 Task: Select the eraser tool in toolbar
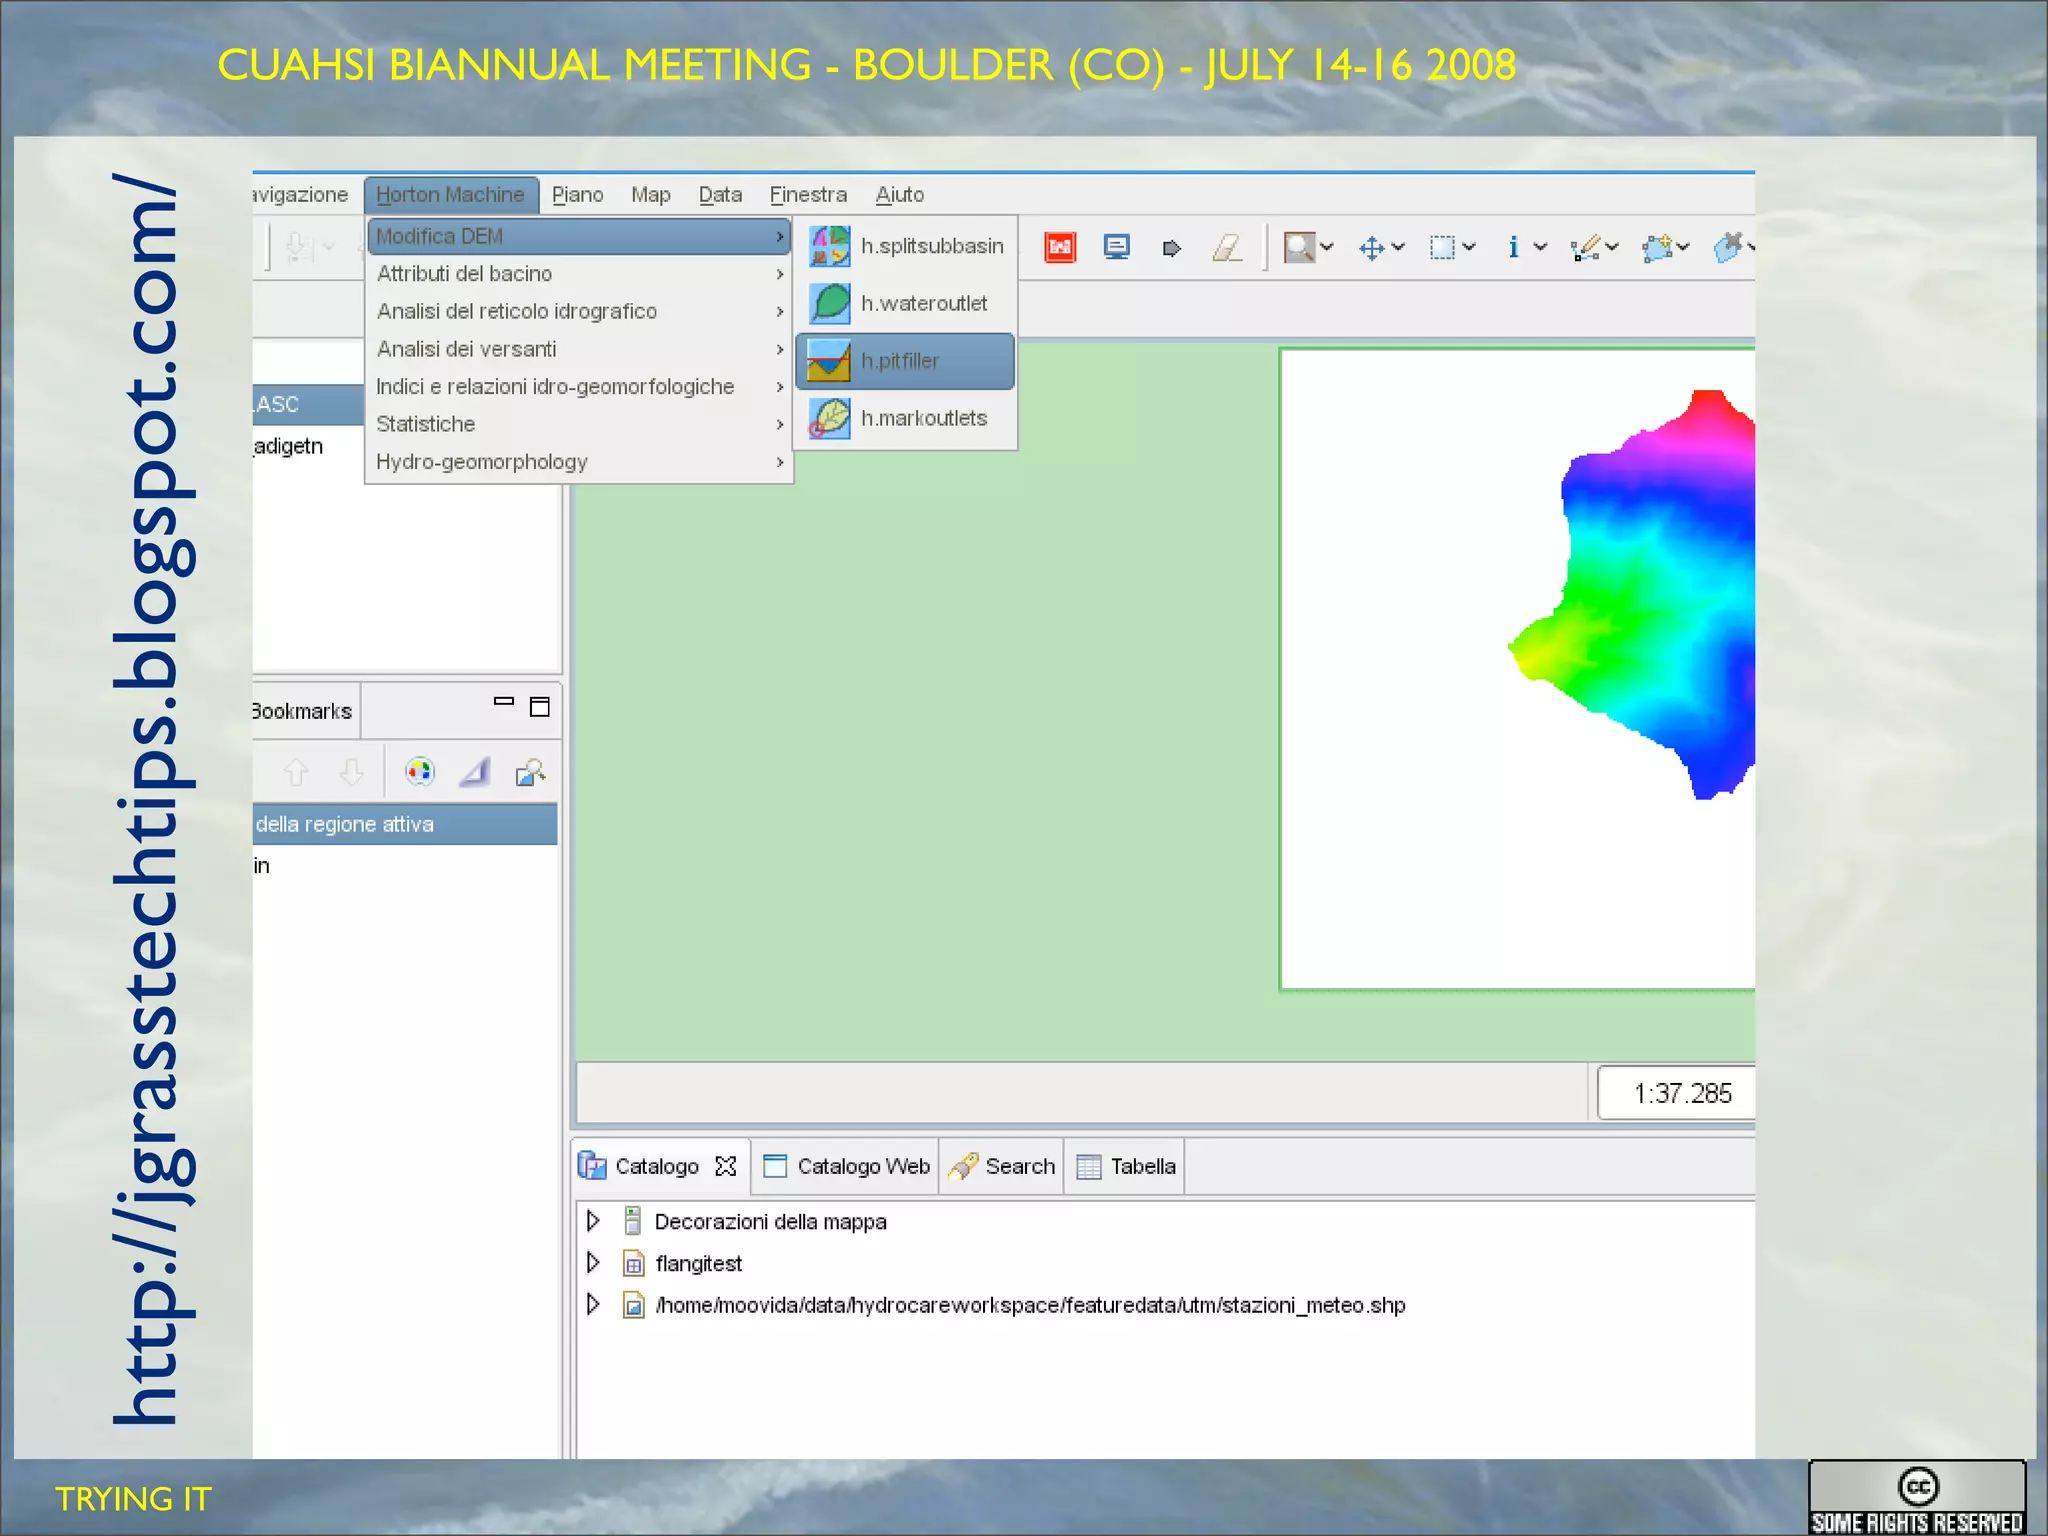1227,247
